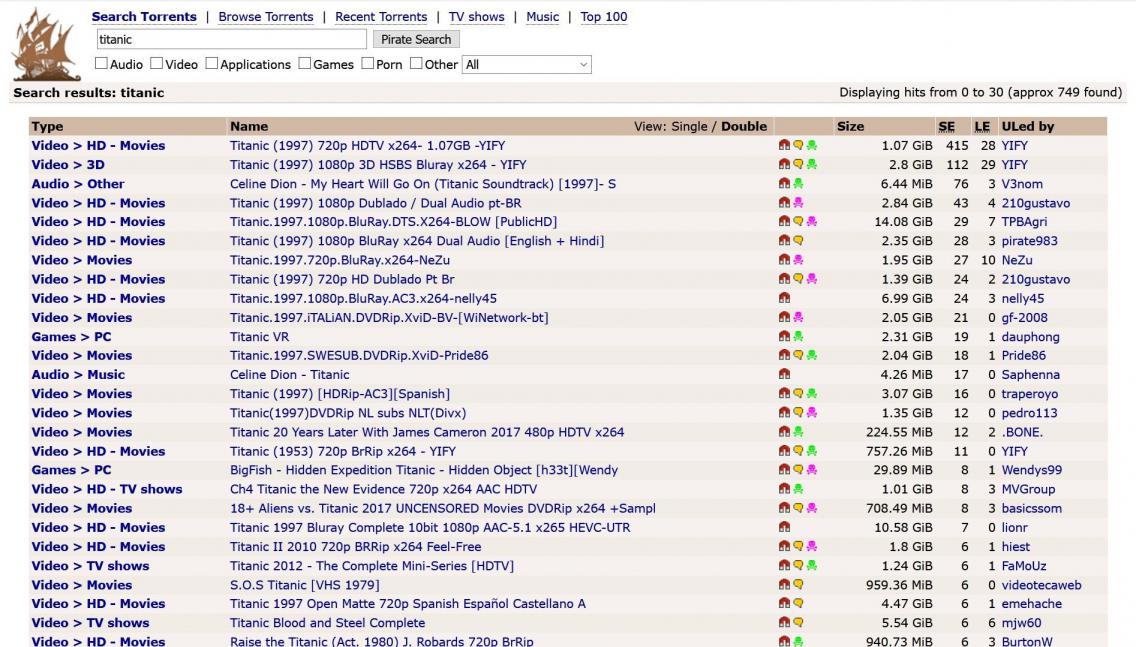This screenshot has width=1136, height=647.
Task: Sort by the ULed by header
Action: (1027, 126)
